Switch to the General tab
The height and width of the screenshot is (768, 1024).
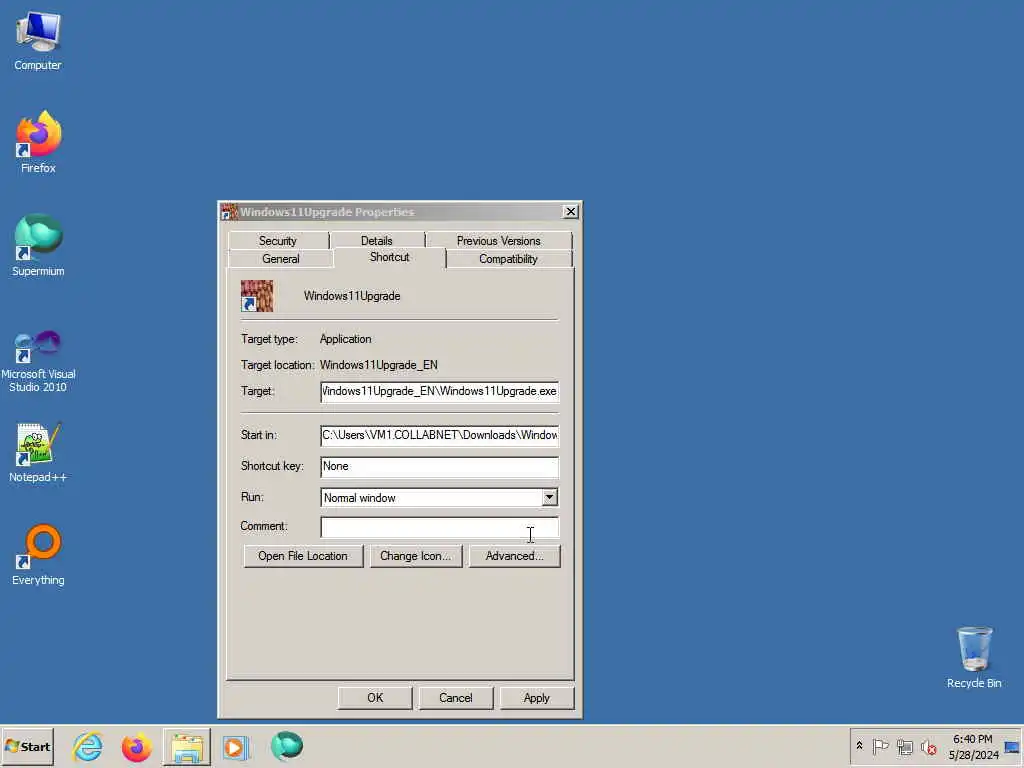click(281, 259)
